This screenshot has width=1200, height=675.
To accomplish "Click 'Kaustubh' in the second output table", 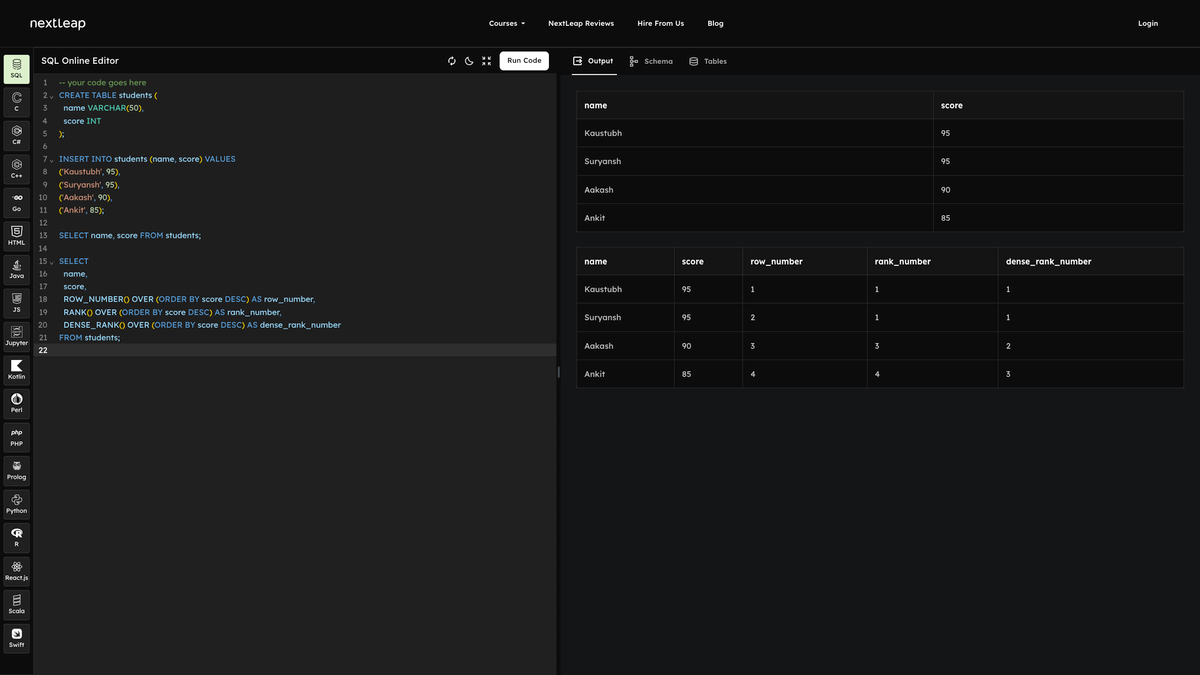I will pos(603,289).
